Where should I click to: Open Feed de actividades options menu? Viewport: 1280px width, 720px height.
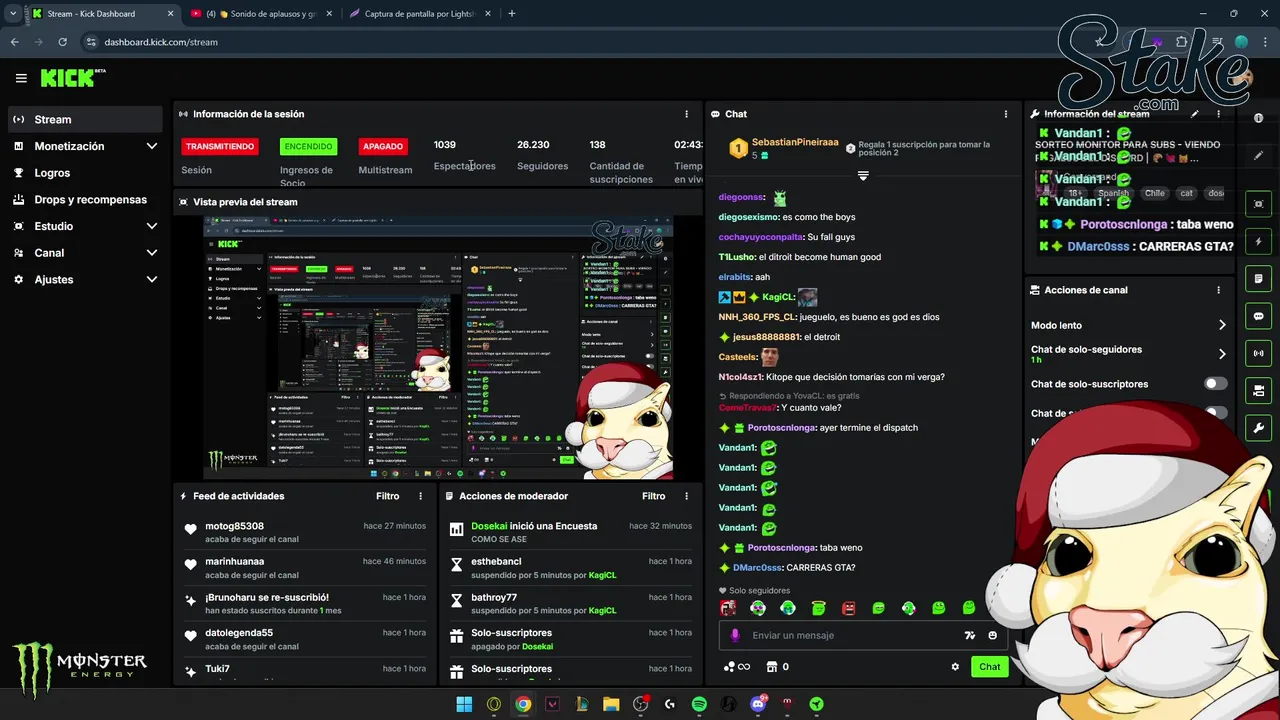(x=420, y=496)
